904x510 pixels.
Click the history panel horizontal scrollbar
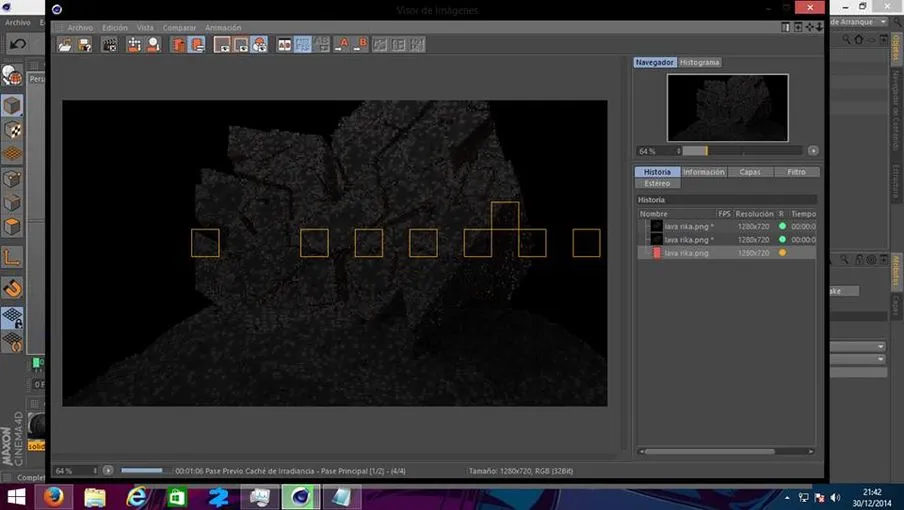coord(726,451)
